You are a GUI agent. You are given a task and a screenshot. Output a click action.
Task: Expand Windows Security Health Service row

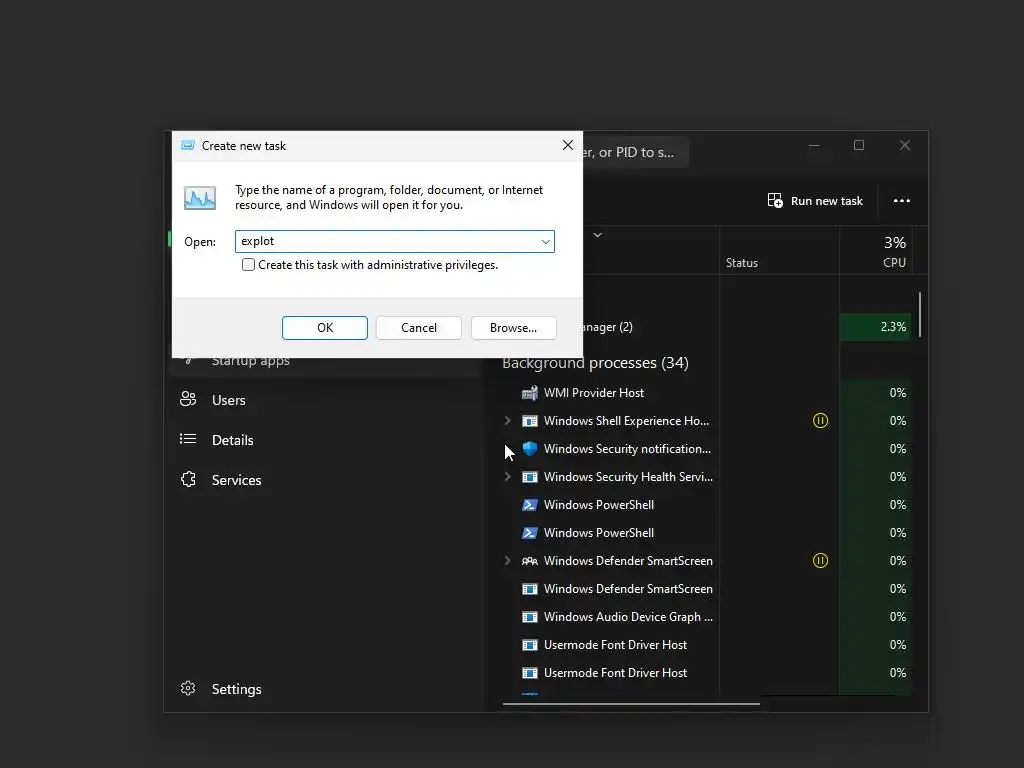tap(507, 477)
